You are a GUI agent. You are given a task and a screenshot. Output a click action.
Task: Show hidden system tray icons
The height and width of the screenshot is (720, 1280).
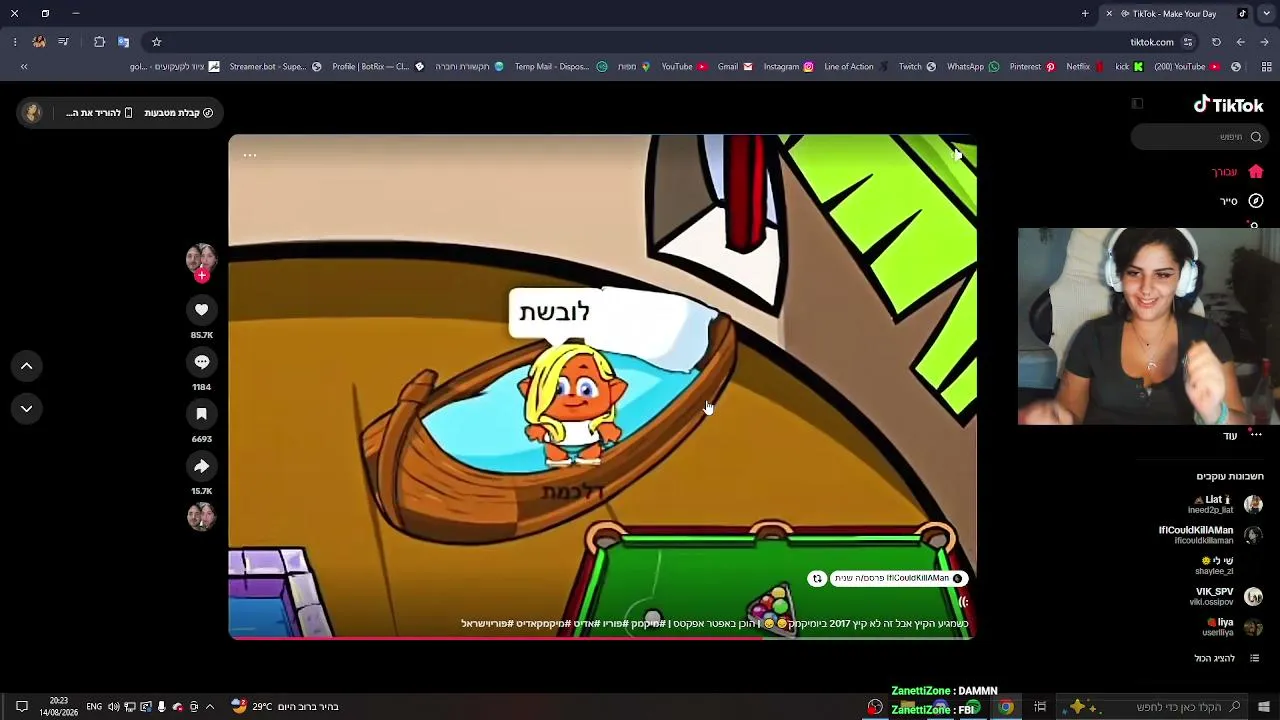(x=210, y=707)
